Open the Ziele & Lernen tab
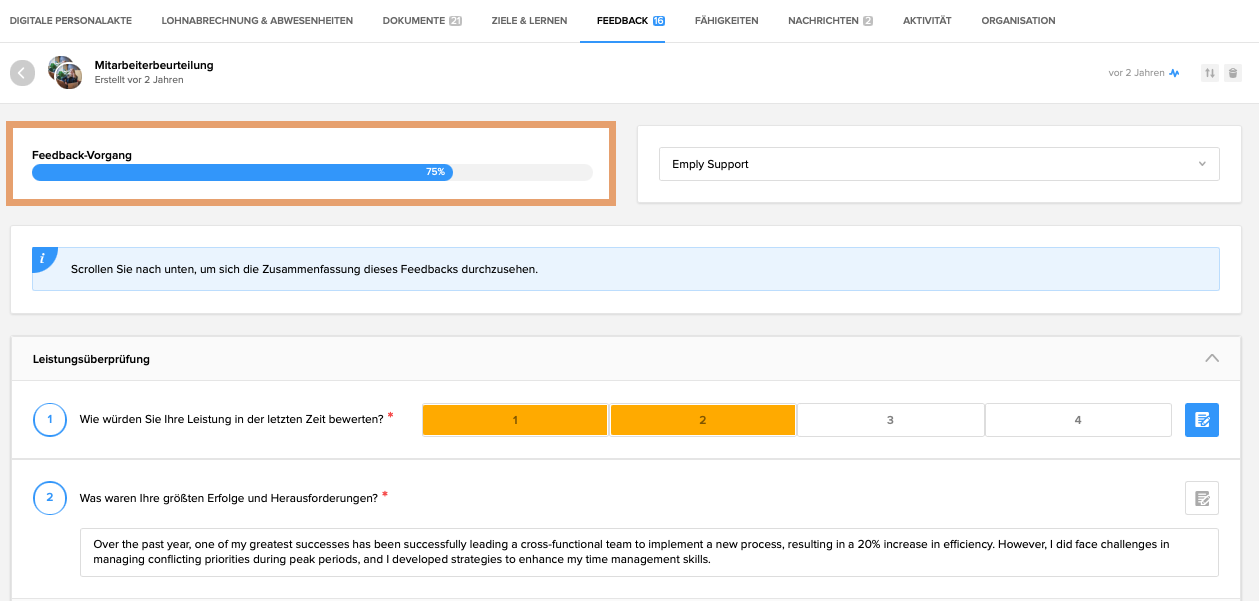This screenshot has width=1259, height=601. point(529,21)
